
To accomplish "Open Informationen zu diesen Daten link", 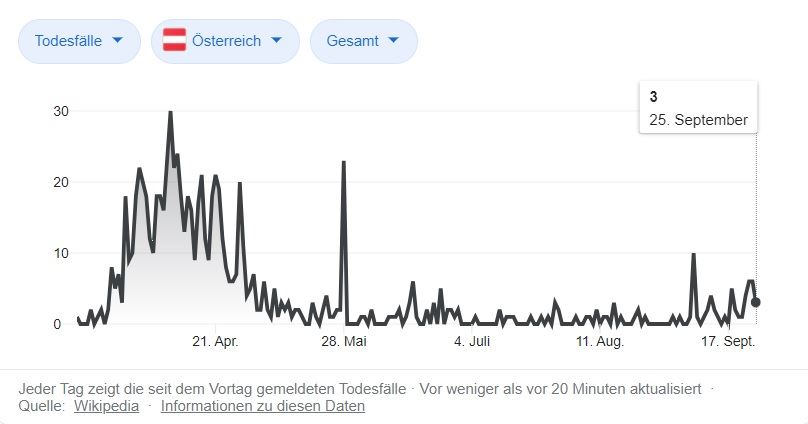I will pos(262,406).
